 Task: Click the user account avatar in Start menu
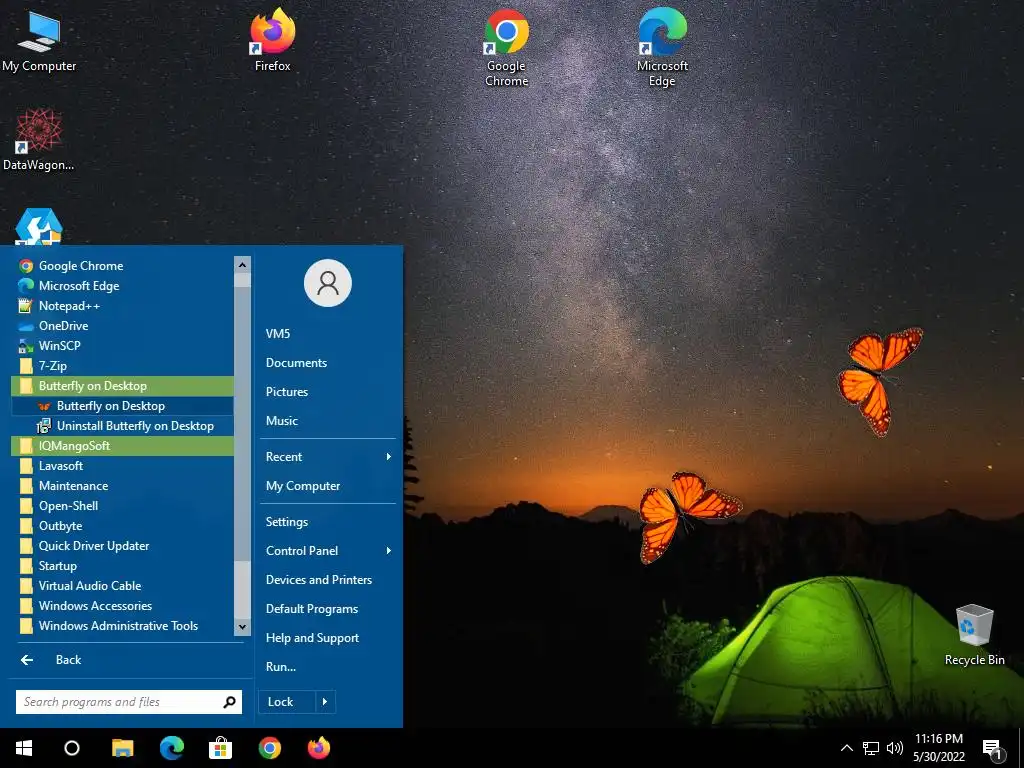328,283
